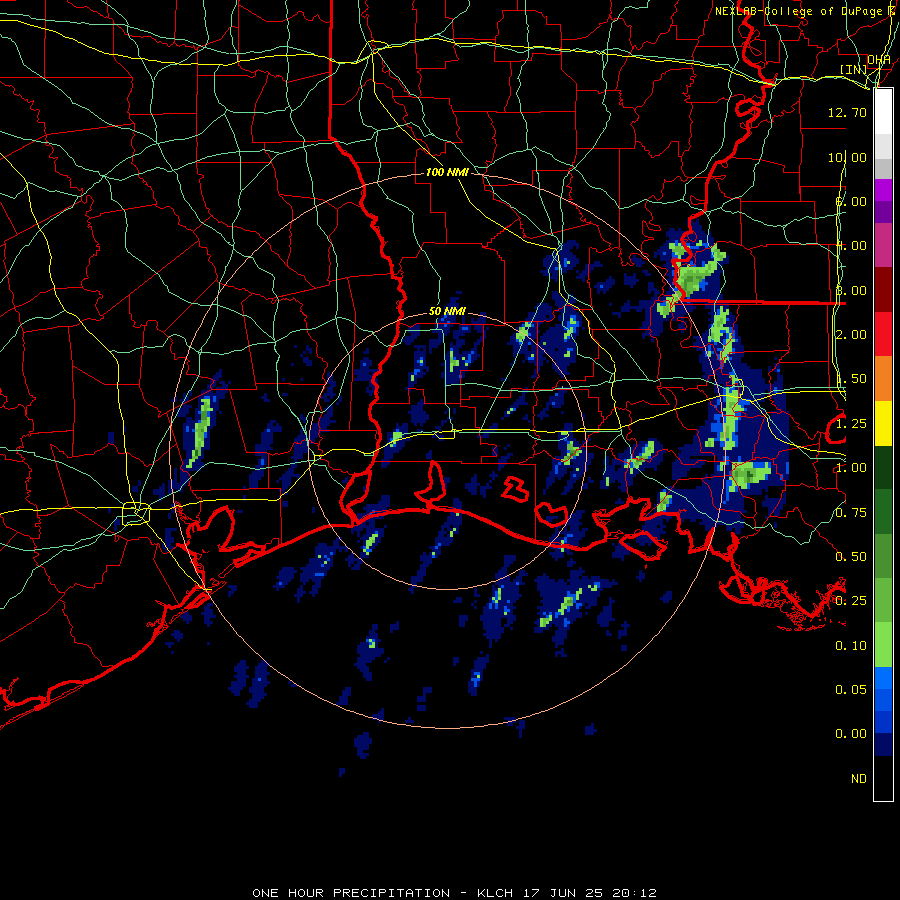Pick the dark red legend swatch near 3.00
The image size is (900, 900).
[x=883, y=290]
